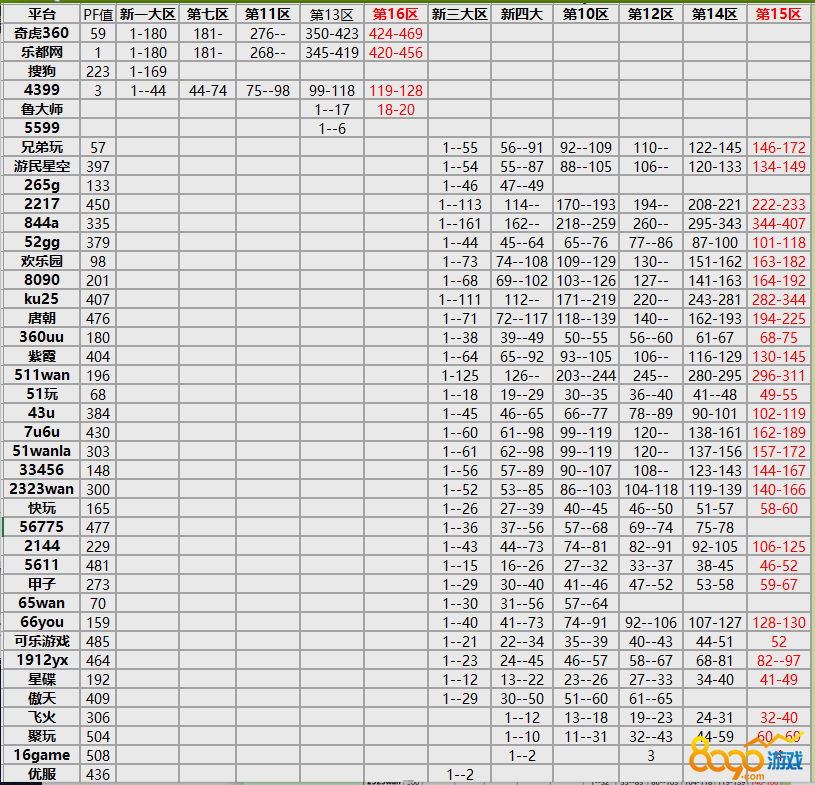
Task: Select the 奇虎360 platform cell
Action: [x=42, y=33]
